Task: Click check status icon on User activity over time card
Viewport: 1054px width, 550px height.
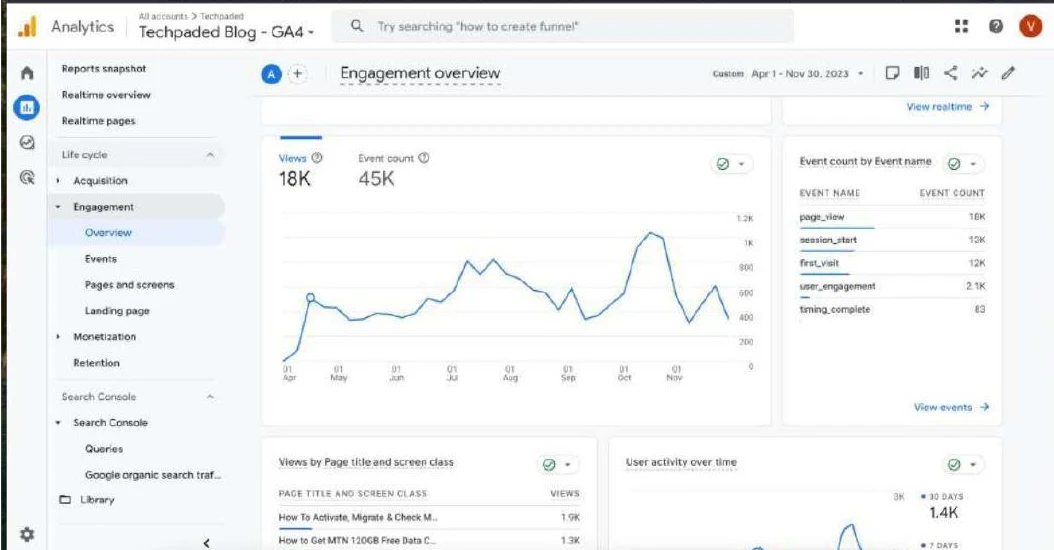Action: (x=954, y=465)
